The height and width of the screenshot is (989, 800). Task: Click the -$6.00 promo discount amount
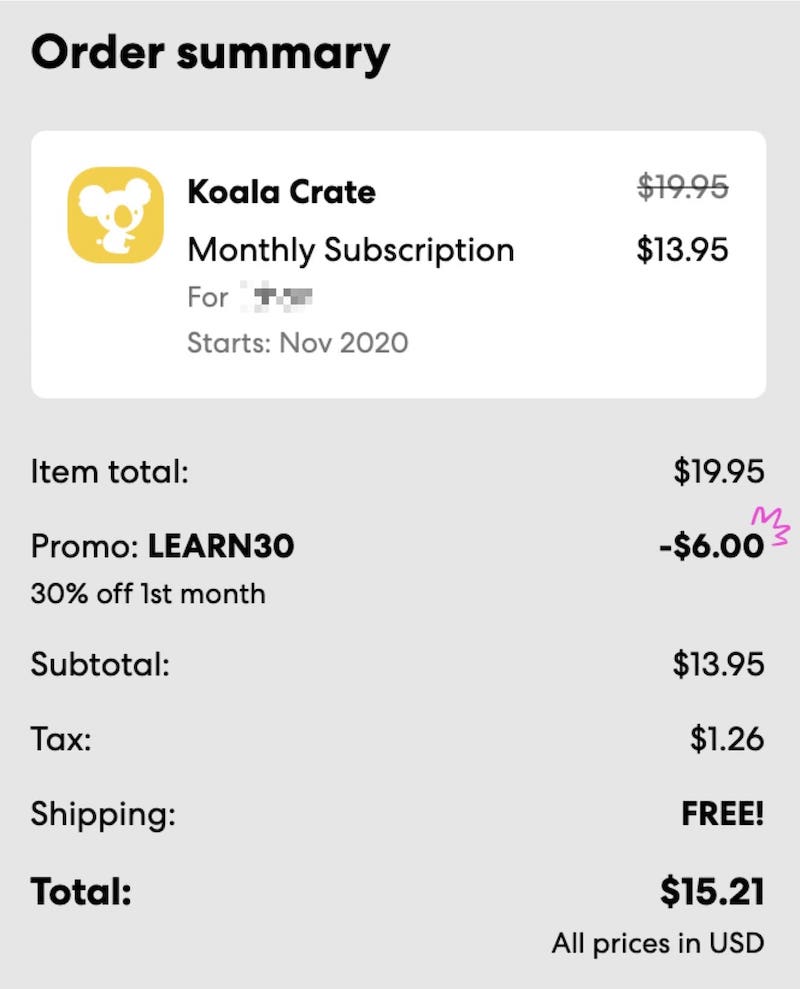[711, 547]
